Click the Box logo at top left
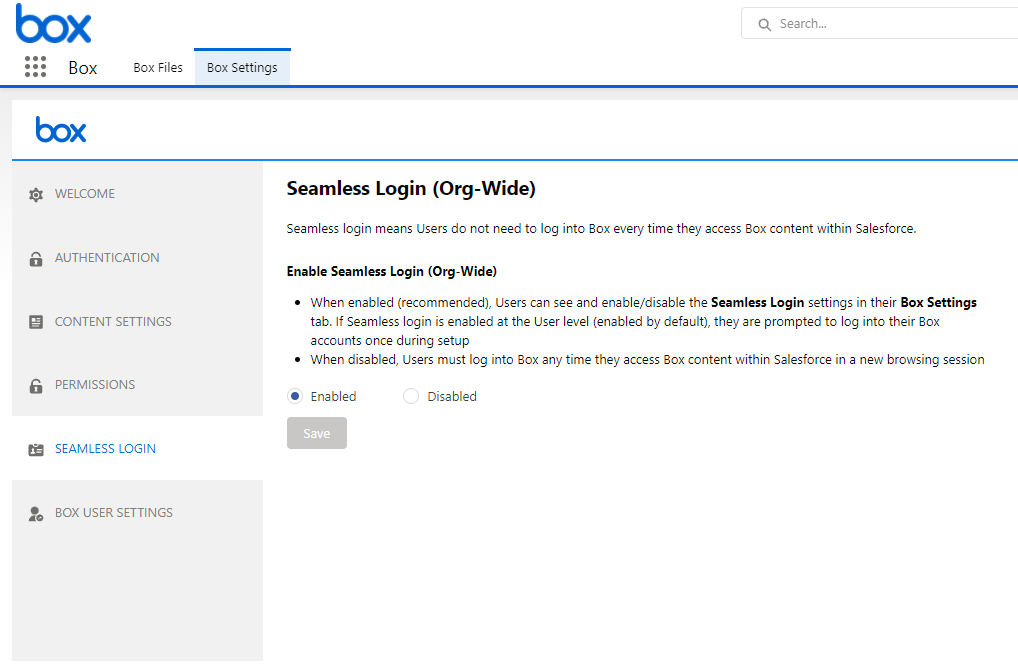 [x=53, y=24]
